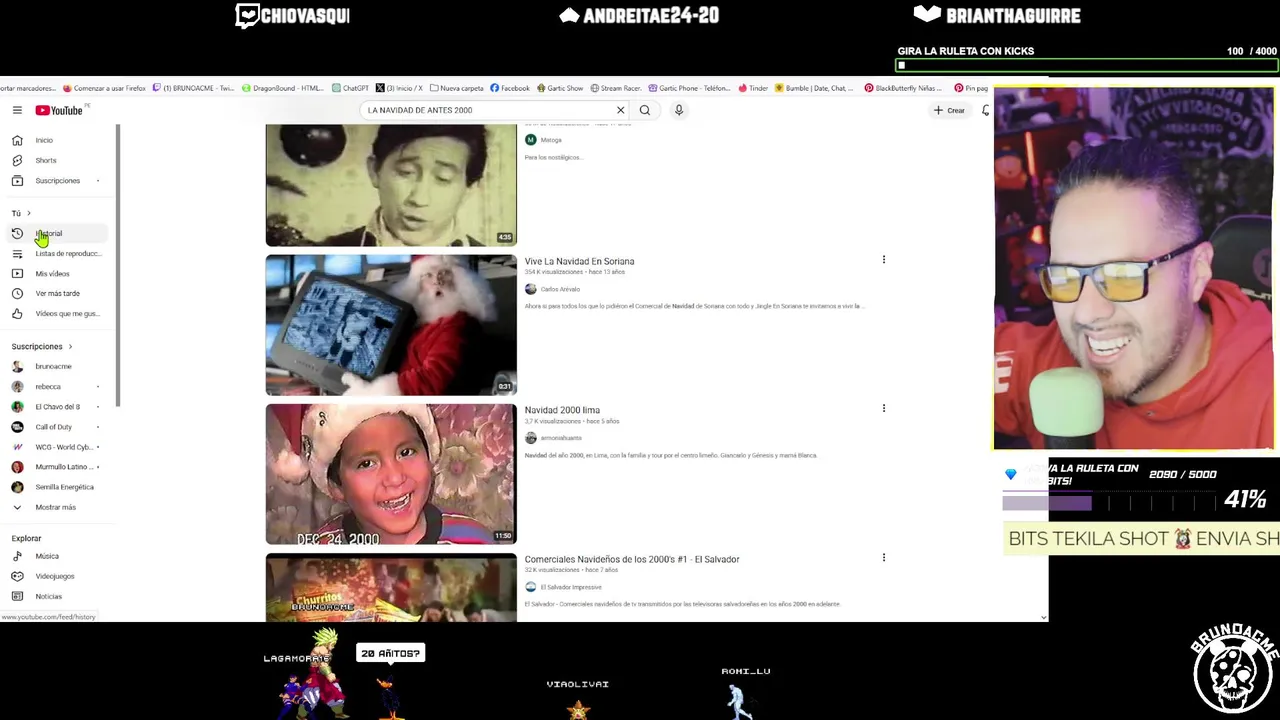The height and width of the screenshot is (720, 1280).
Task: Expand the Tú section chevron
Action: coord(28,213)
